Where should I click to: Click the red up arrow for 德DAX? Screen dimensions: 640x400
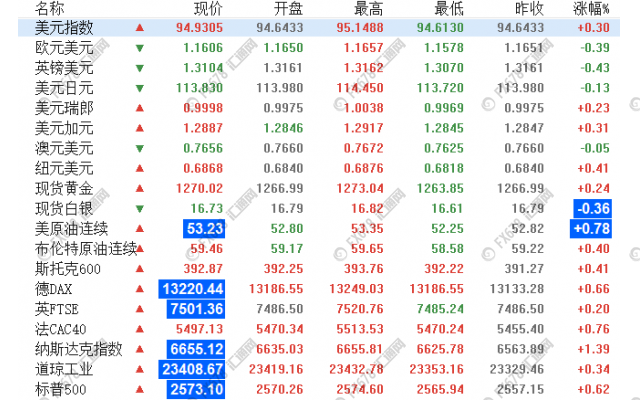click(x=140, y=289)
